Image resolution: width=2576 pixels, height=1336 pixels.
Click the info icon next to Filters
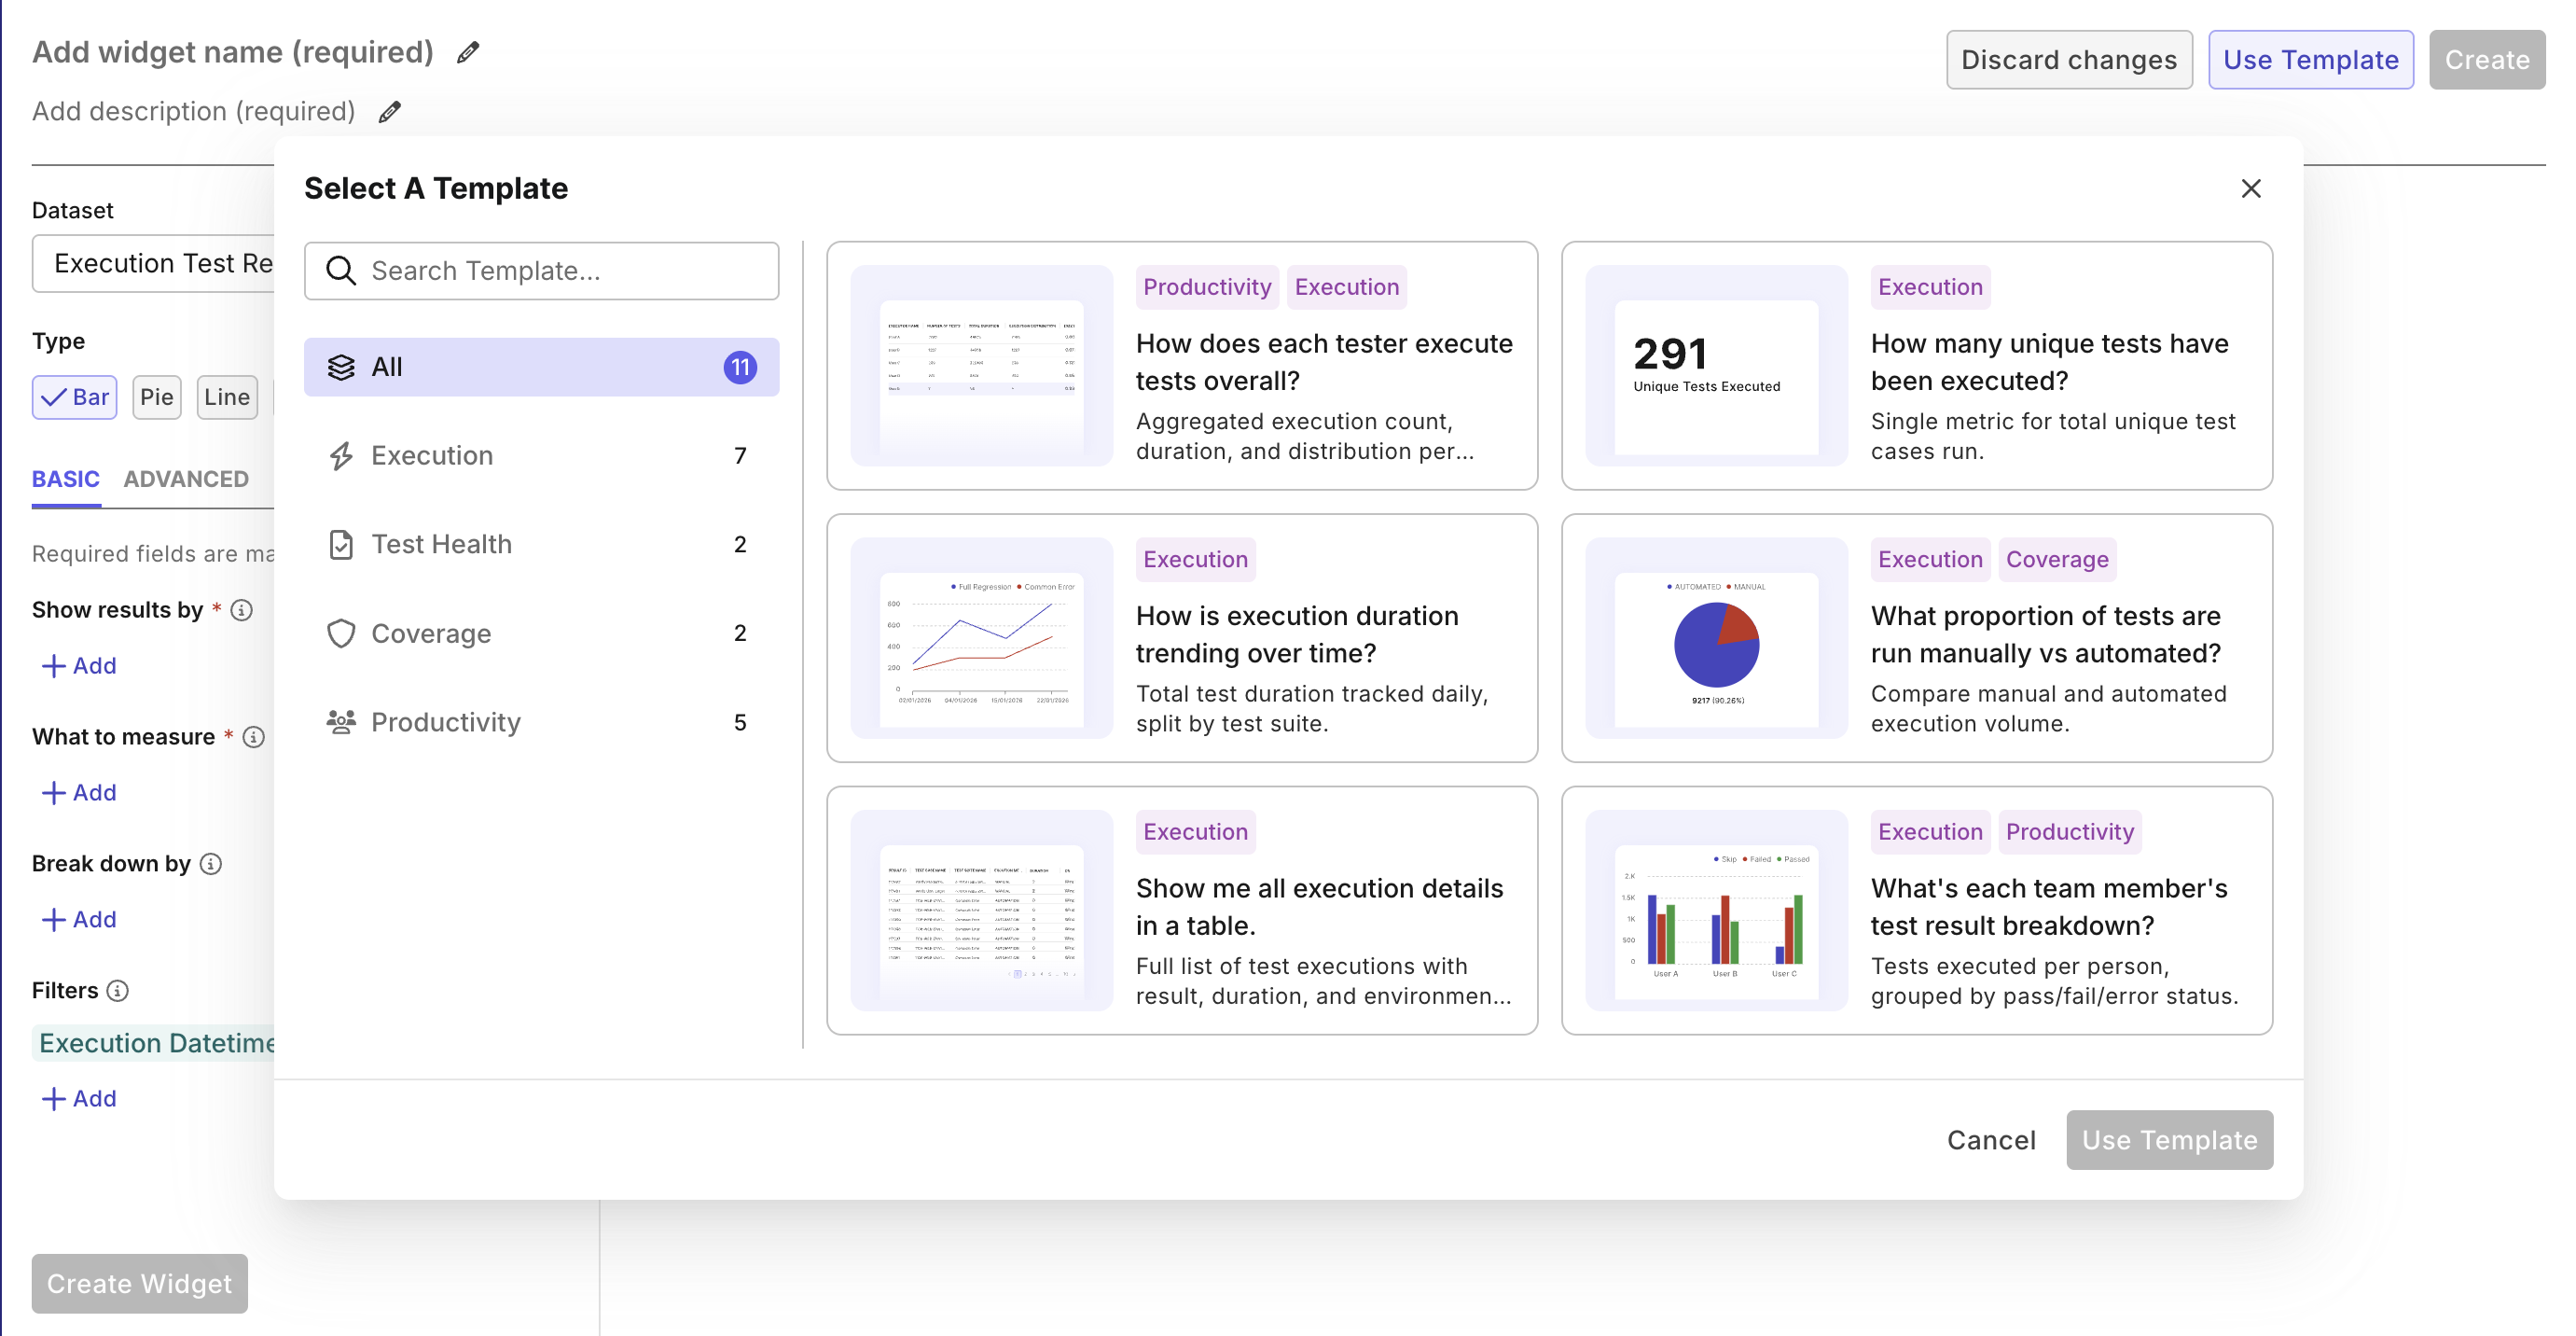[x=117, y=991]
